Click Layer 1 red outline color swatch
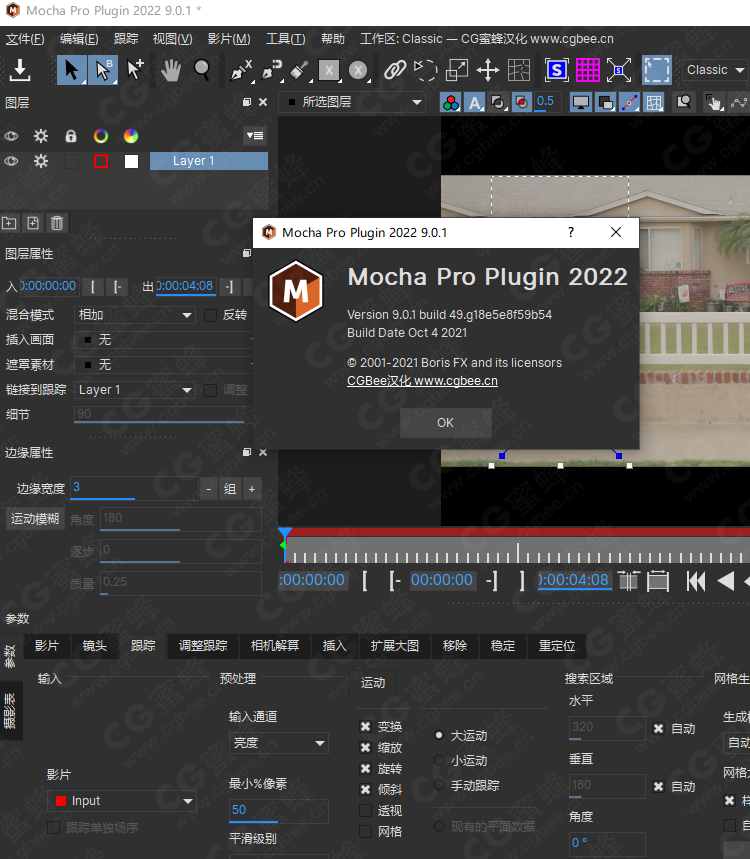Viewport: 750px width, 859px height. (101, 161)
